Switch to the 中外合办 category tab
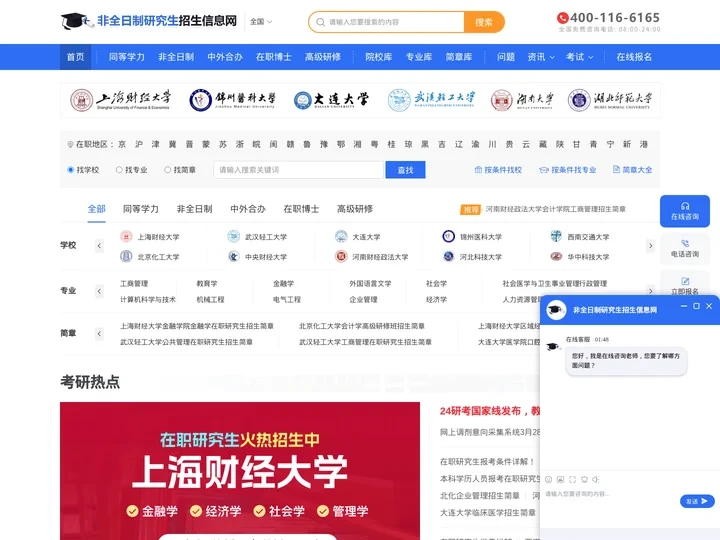This screenshot has height=540, width=720. click(x=248, y=209)
